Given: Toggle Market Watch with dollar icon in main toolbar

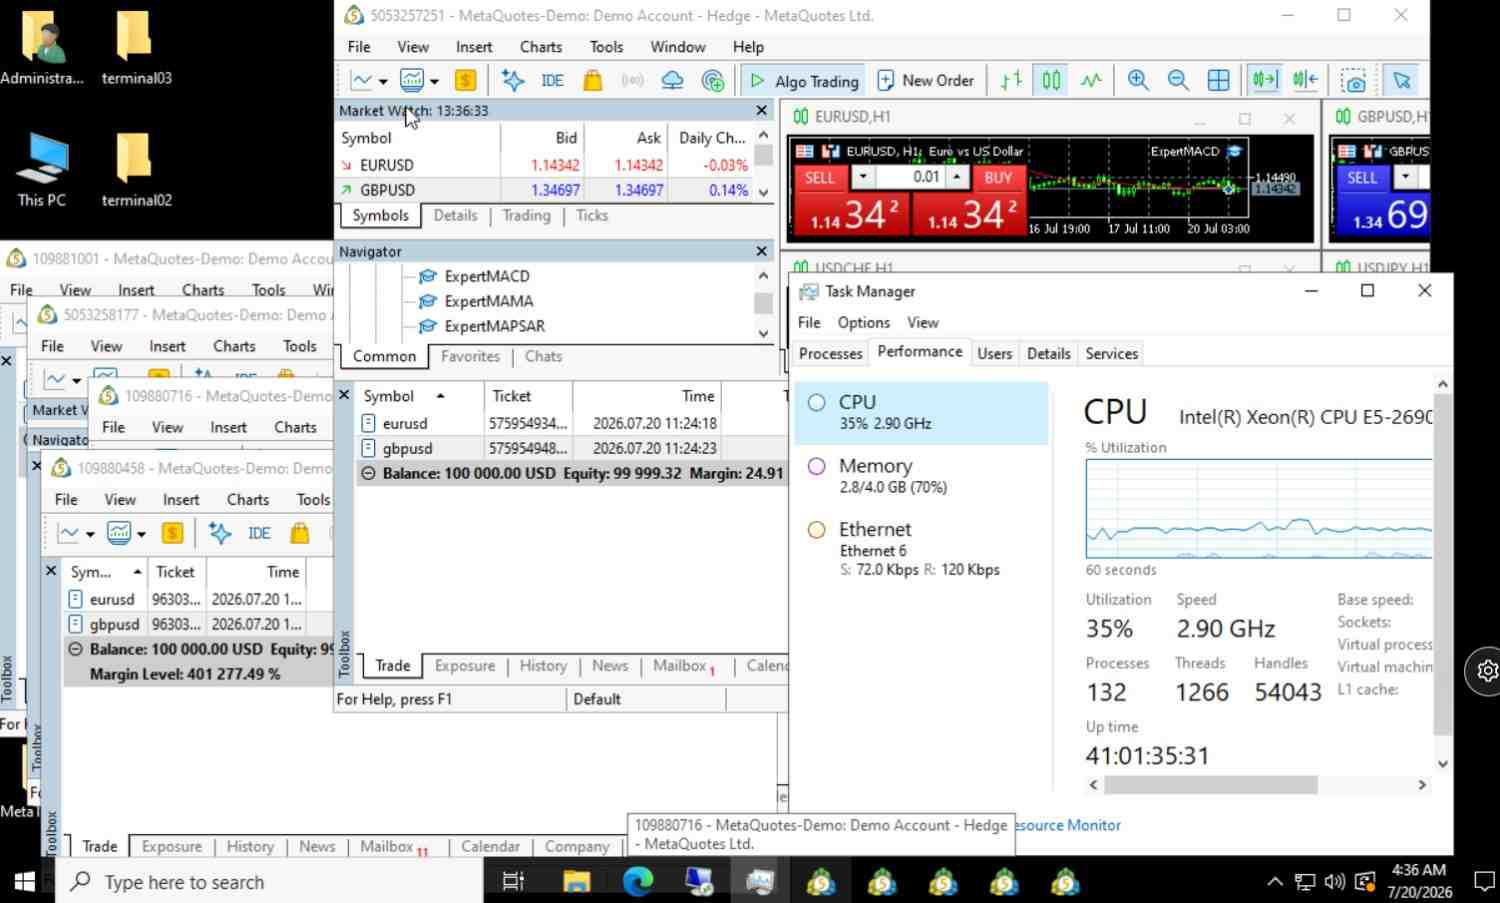Looking at the screenshot, I should (465, 81).
